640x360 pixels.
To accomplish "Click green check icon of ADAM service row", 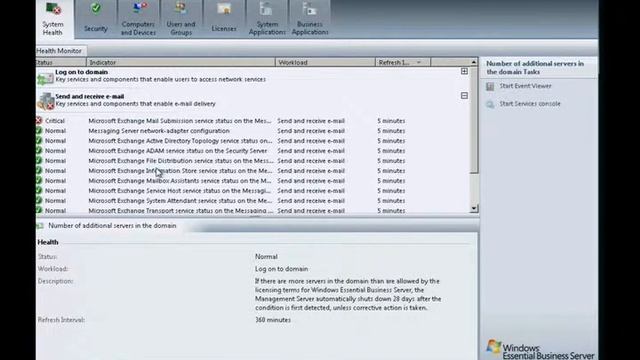I will (x=39, y=151).
